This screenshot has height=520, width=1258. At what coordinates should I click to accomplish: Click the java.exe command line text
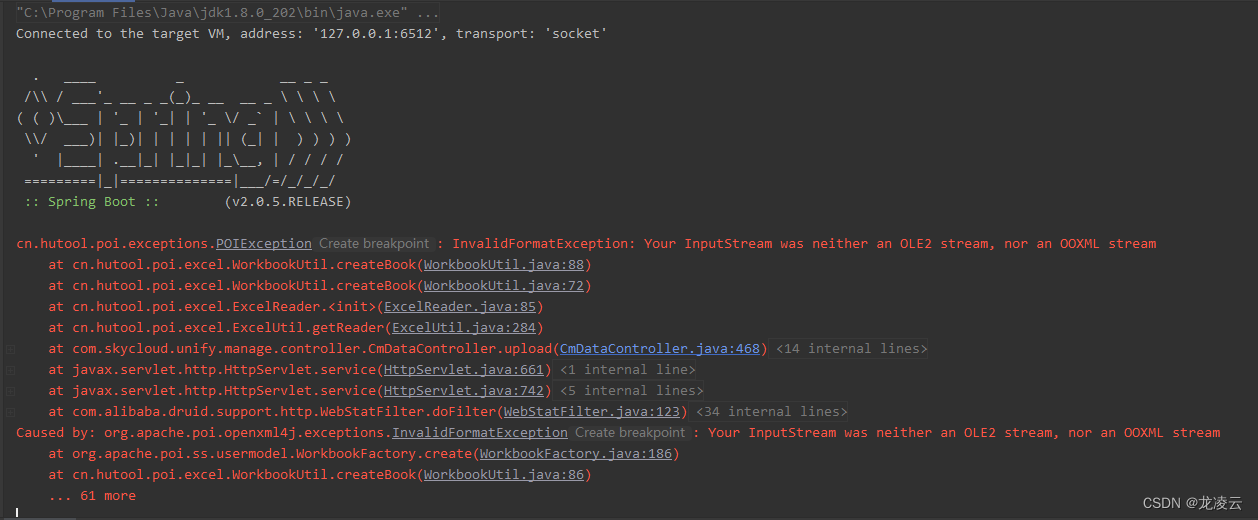click(x=227, y=13)
